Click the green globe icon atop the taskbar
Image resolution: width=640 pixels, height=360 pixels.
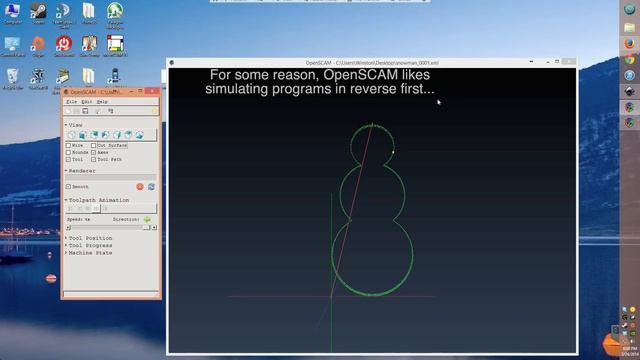tap(629, 9)
